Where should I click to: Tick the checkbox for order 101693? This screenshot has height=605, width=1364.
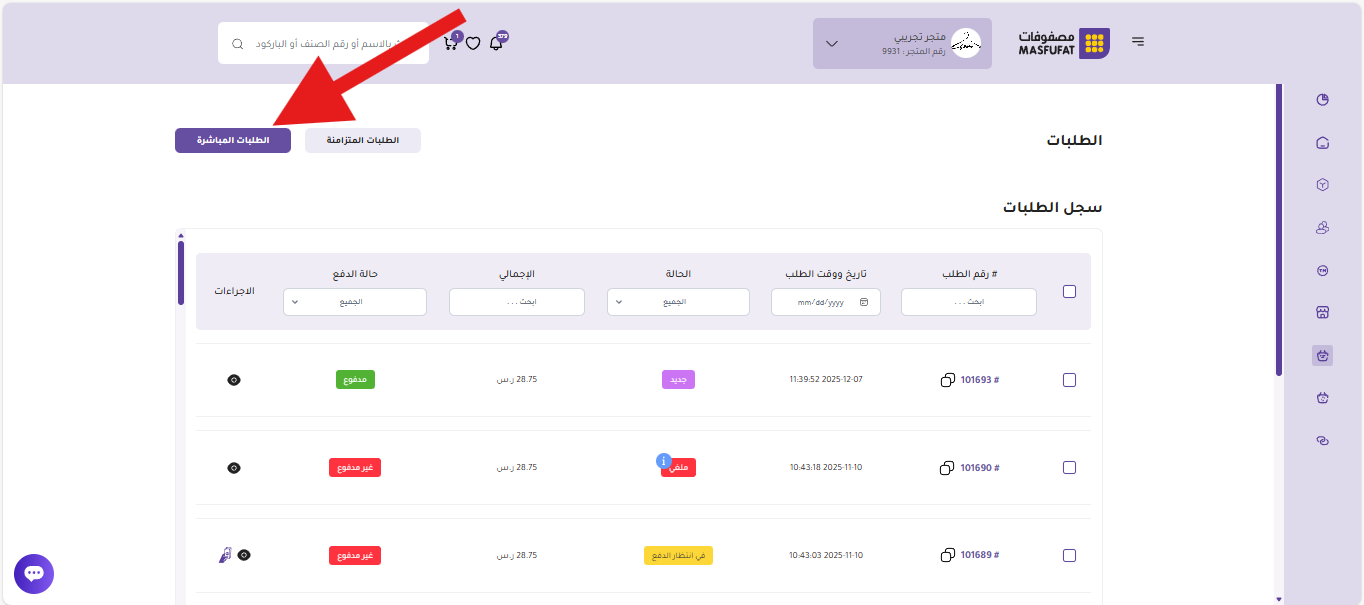click(x=1069, y=380)
